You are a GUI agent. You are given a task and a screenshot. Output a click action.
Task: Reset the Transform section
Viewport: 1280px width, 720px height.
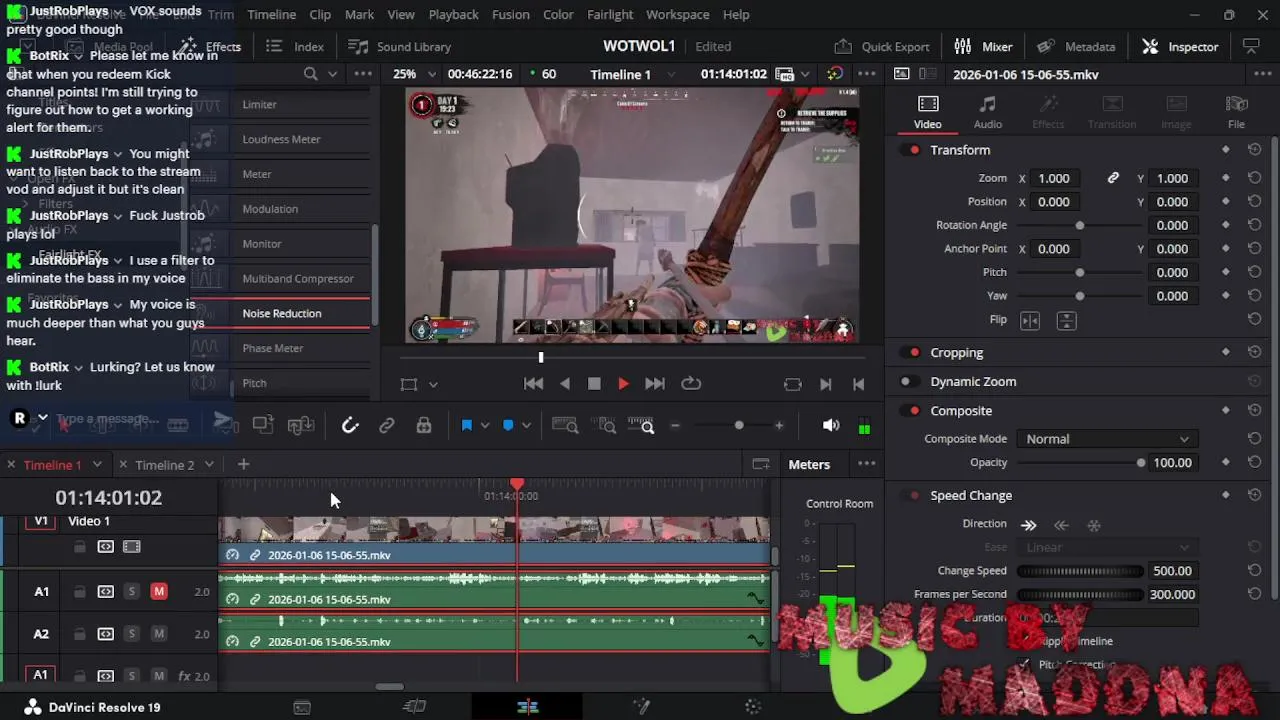(x=1254, y=150)
